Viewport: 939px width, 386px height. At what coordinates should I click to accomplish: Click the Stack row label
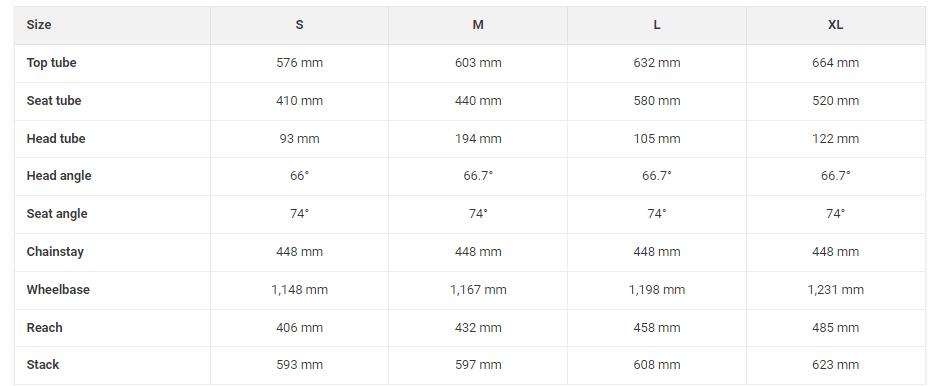click(43, 365)
